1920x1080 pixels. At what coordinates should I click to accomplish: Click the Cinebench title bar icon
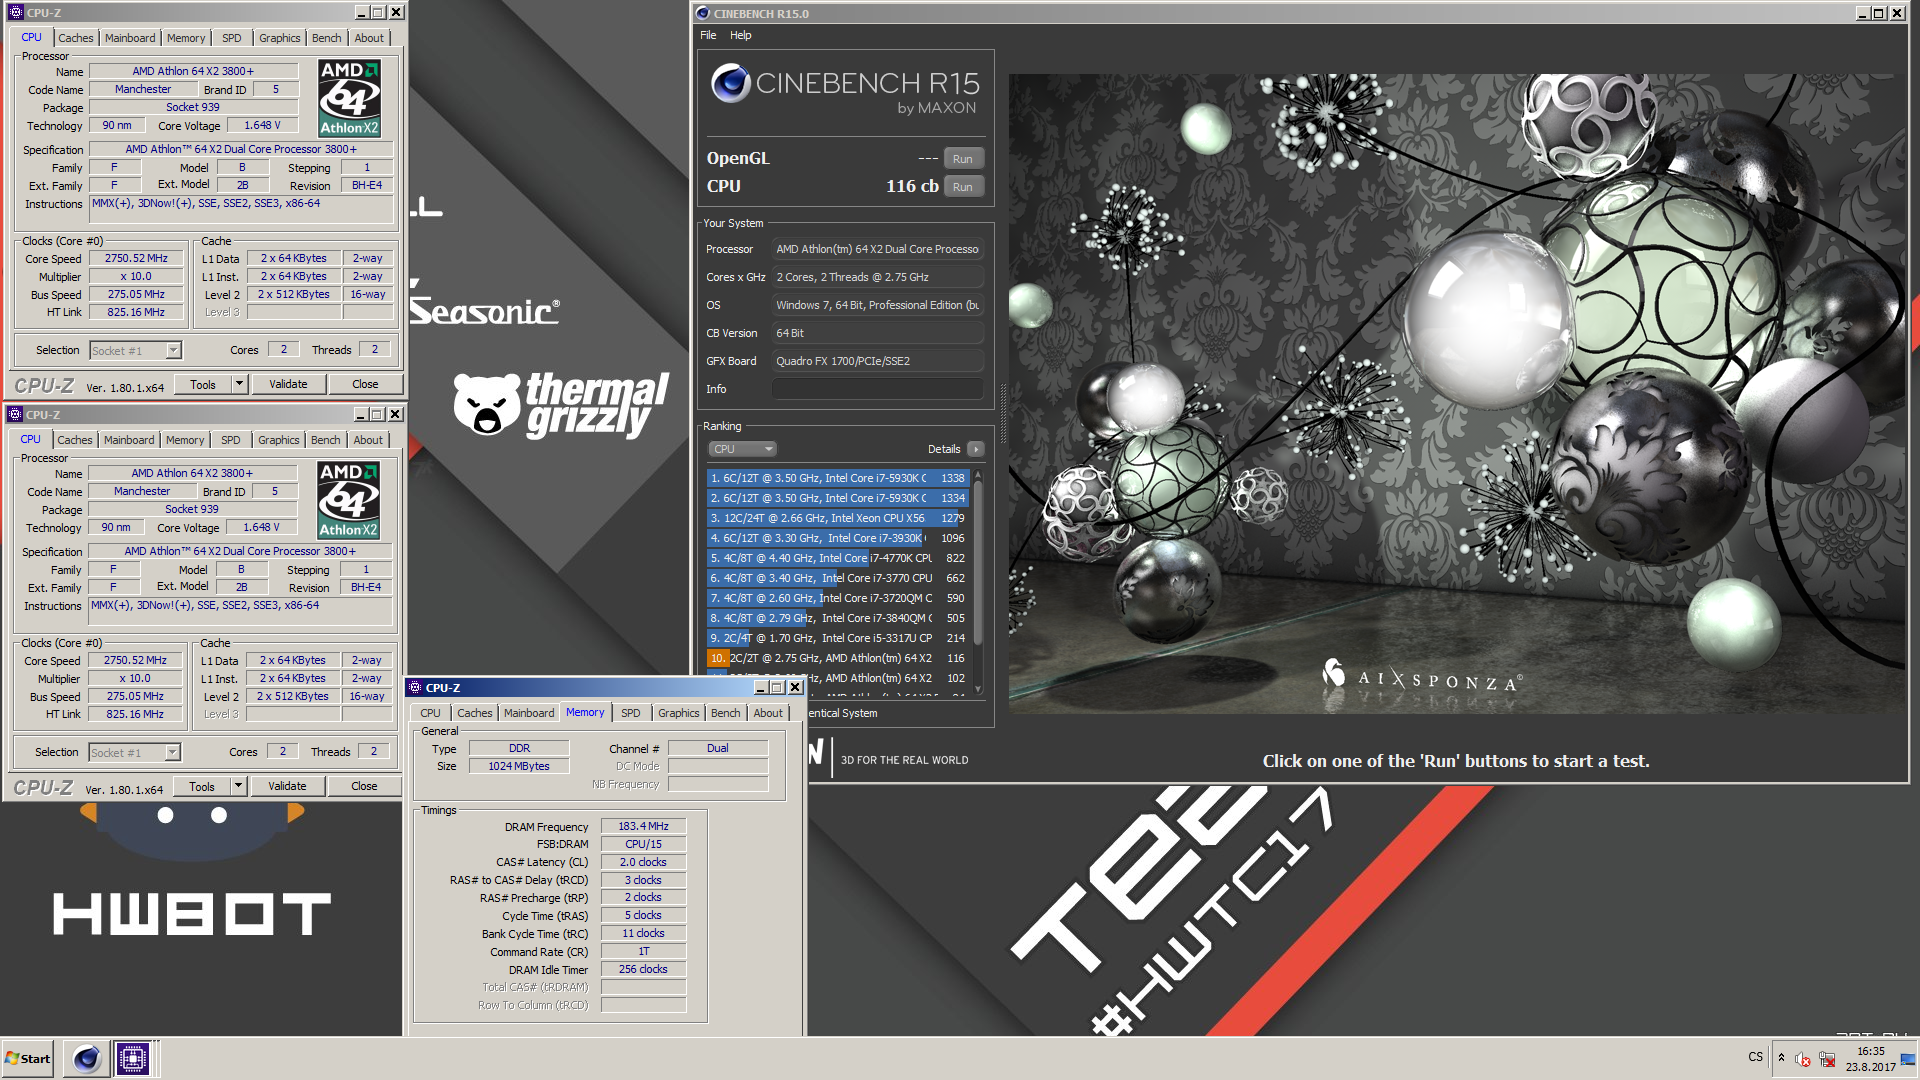click(703, 13)
